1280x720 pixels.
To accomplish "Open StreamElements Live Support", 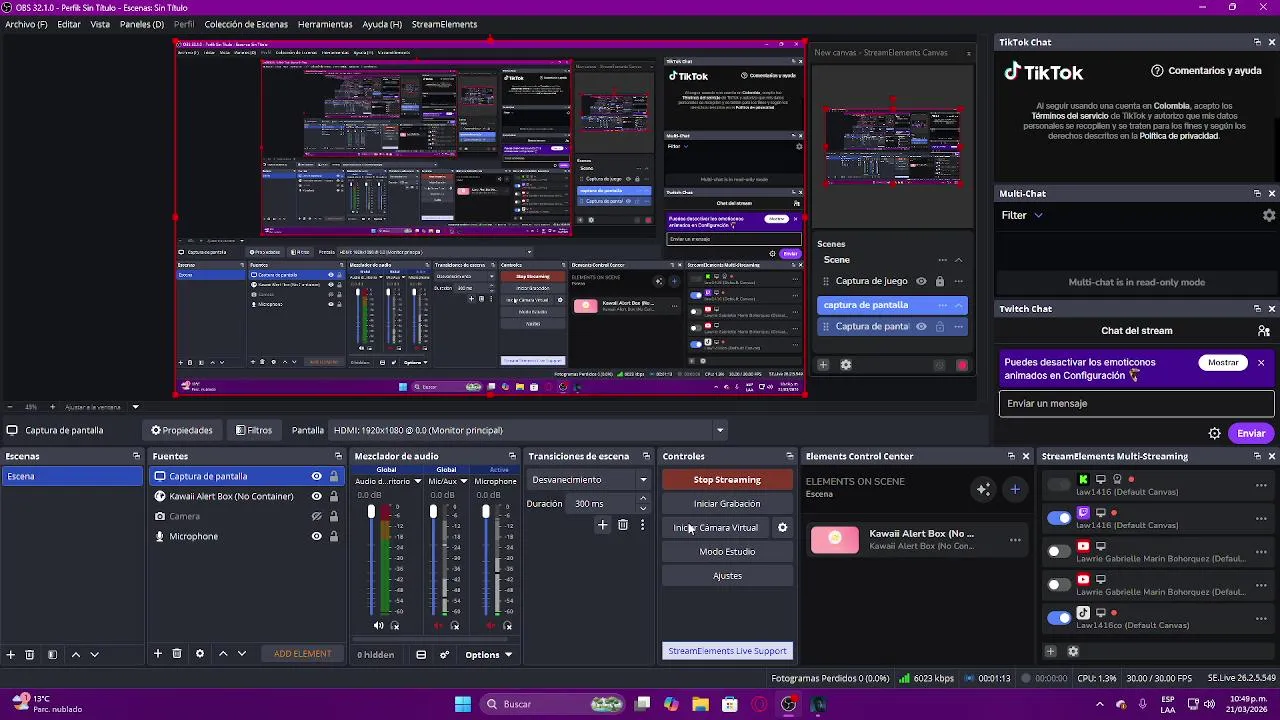I will pos(727,651).
